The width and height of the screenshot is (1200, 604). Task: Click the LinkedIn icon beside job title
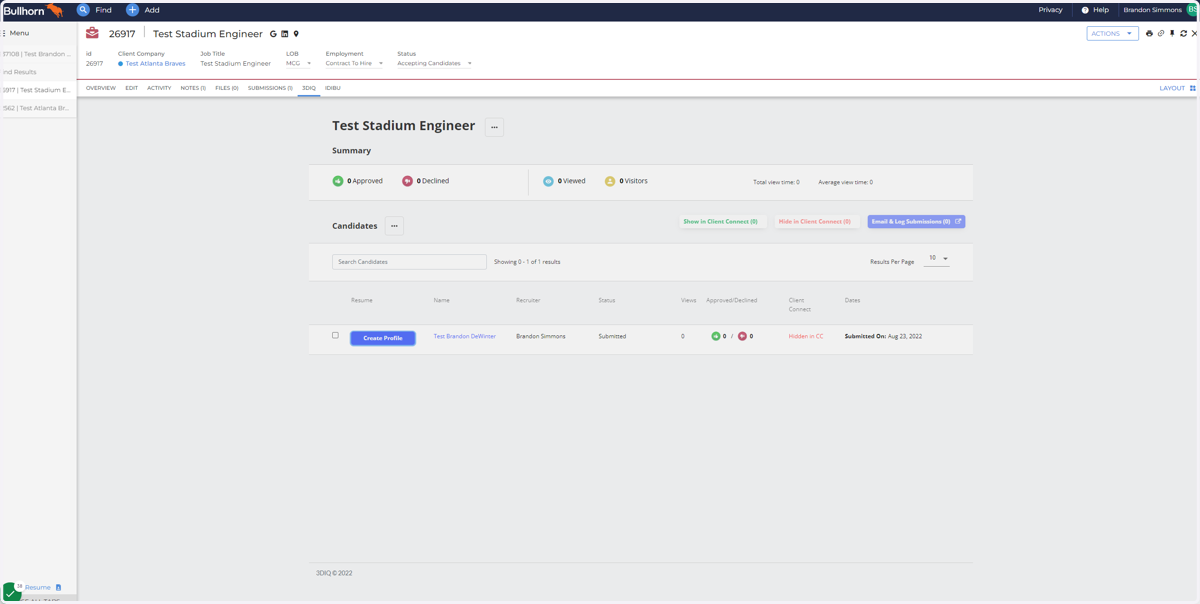coord(285,34)
